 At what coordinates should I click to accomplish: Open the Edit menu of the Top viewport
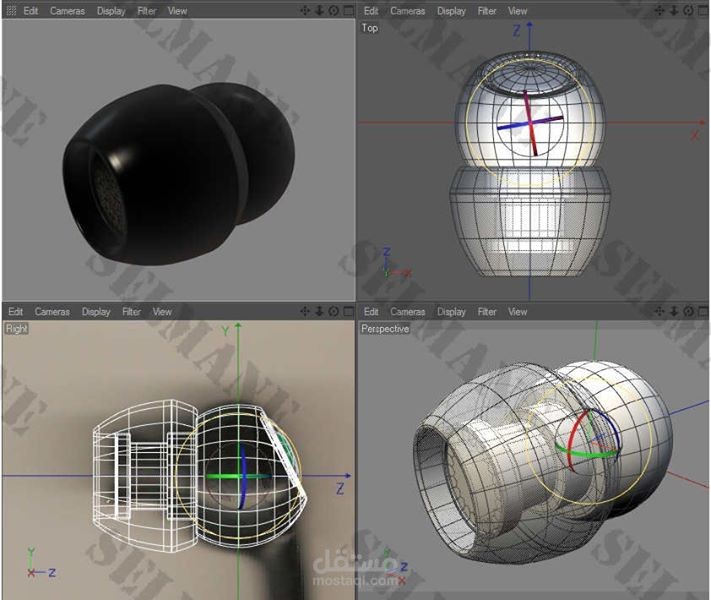371,11
